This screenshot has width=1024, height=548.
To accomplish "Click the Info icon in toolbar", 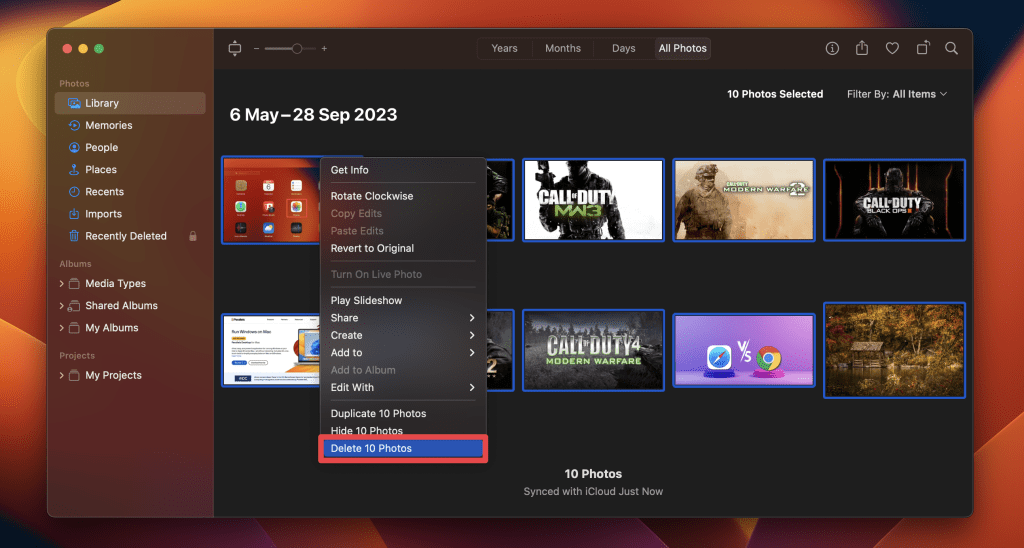I will point(832,48).
